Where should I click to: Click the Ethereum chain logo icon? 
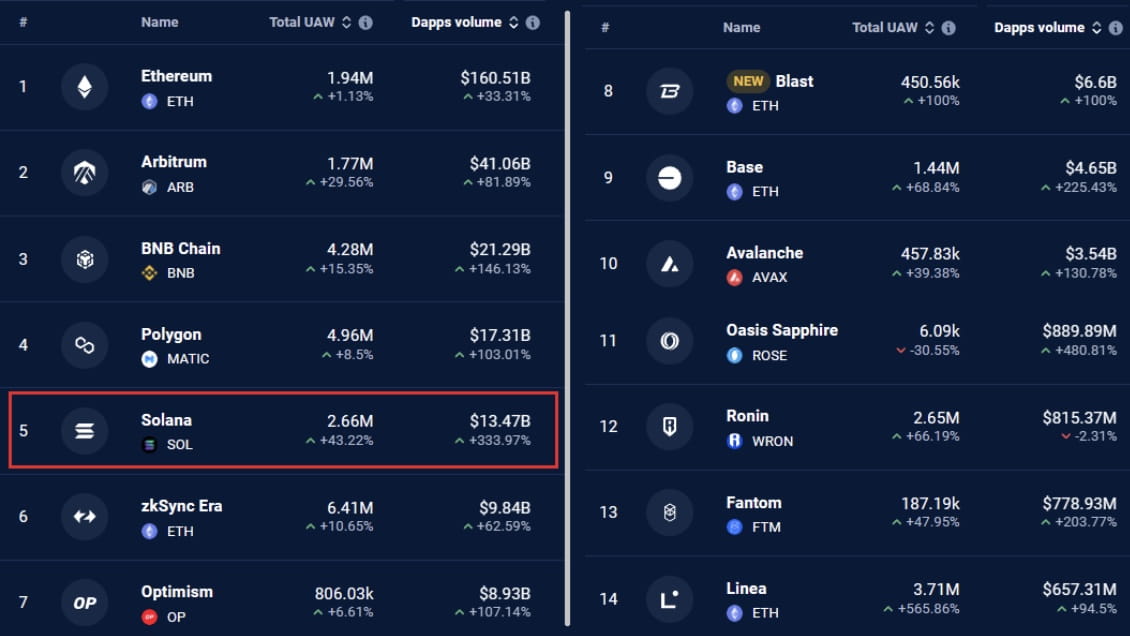point(84,87)
